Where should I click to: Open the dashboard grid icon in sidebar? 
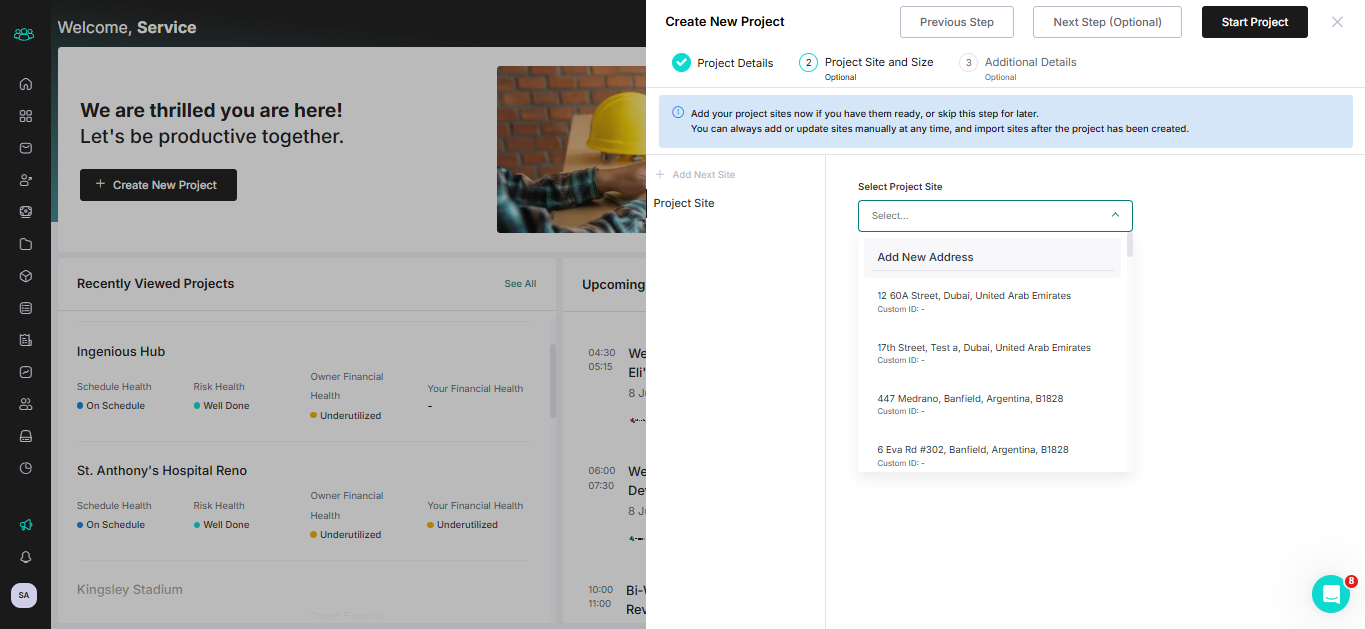pos(26,116)
